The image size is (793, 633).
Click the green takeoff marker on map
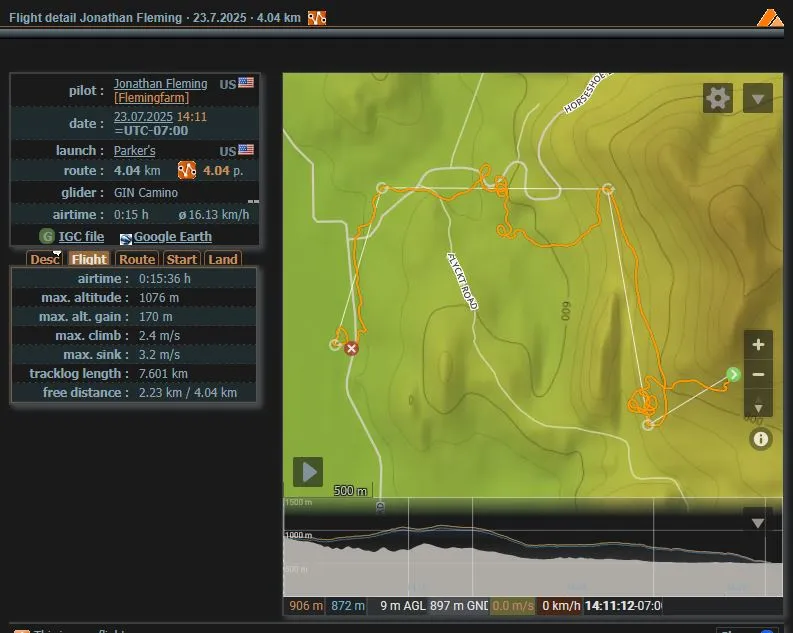(x=733, y=374)
